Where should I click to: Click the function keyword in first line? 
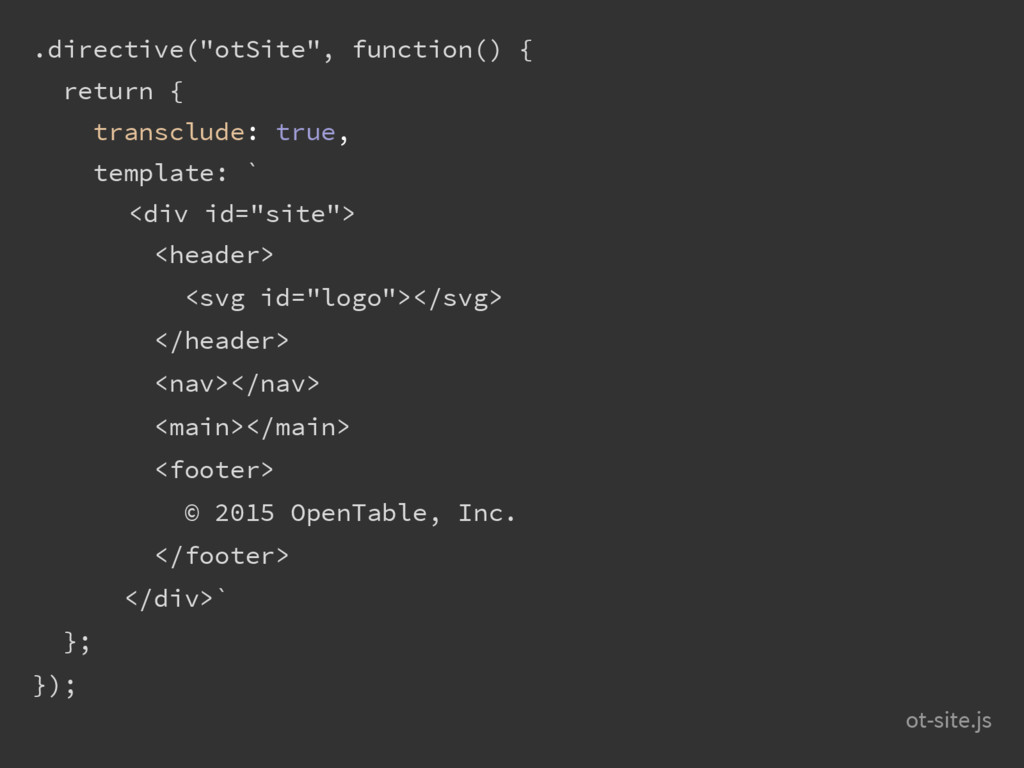click(x=412, y=50)
